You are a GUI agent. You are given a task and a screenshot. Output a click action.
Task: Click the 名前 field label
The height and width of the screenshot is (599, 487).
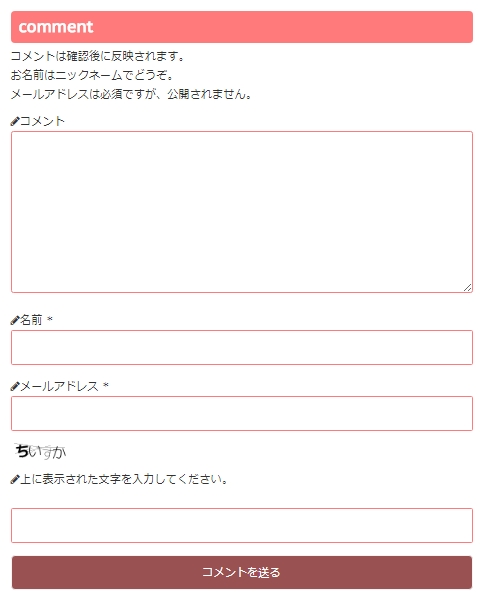[31, 320]
